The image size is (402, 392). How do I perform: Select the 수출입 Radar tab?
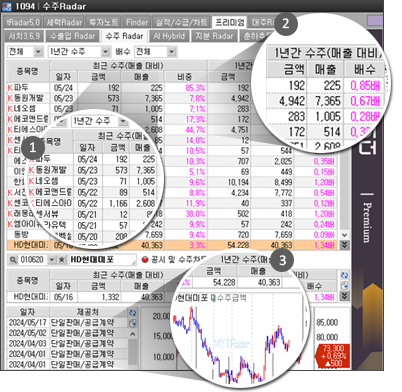click(72, 36)
